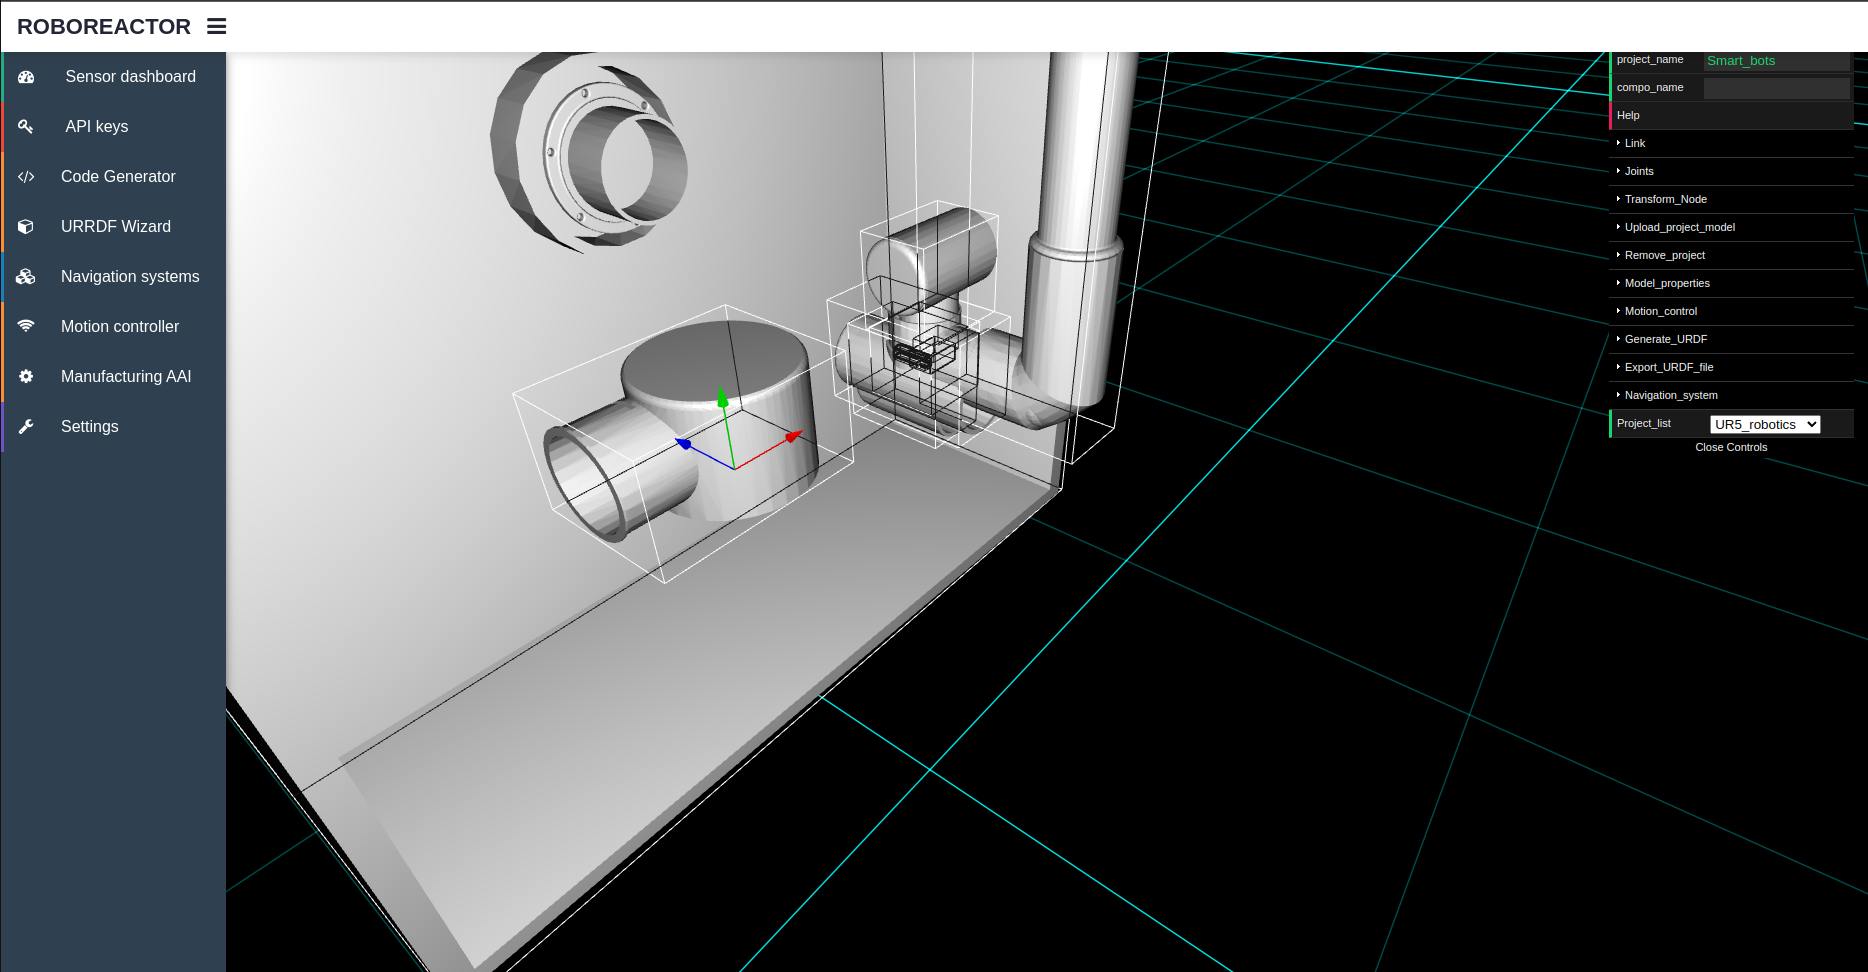The image size is (1868, 972).
Task: Expand the Export_URDF_file folder
Action: click(1731, 368)
